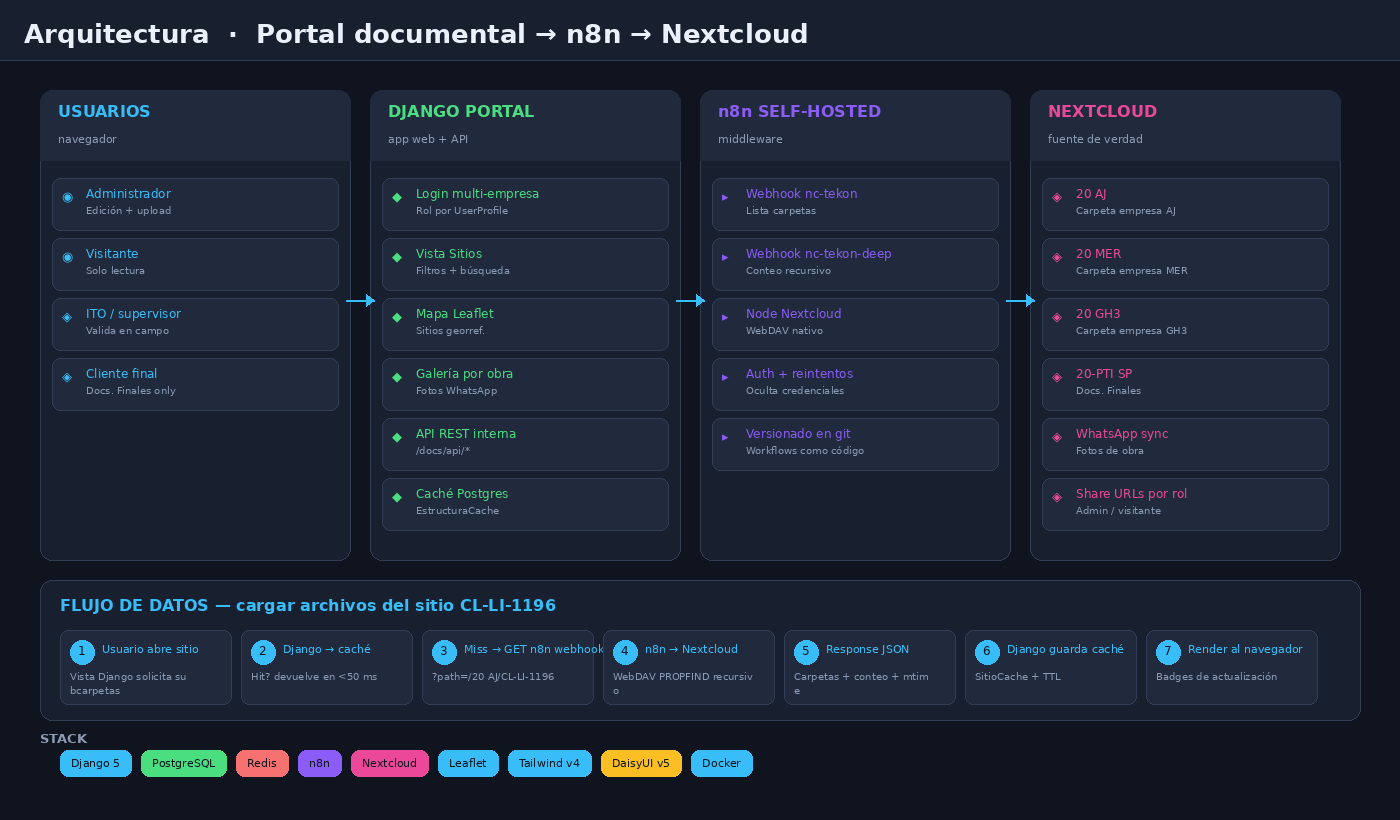Click the green diamond beside Mapa Leaflet
This screenshot has height=820, width=1400.
pyautogui.click(x=397, y=317)
